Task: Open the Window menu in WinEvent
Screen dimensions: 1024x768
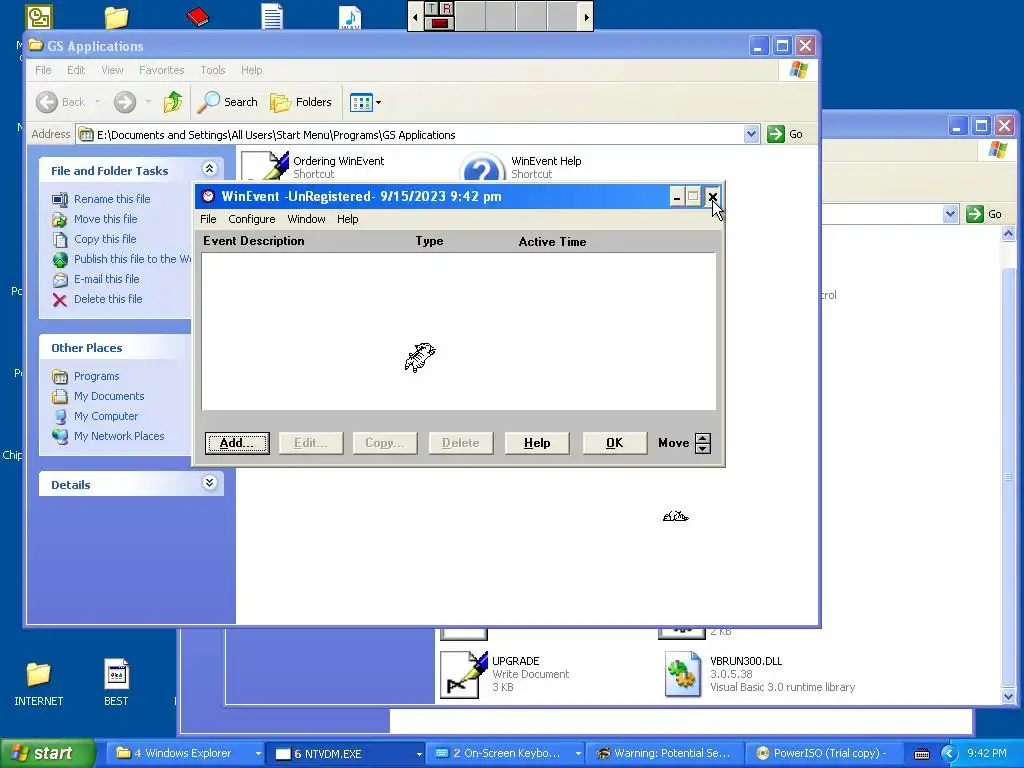Action: coord(306,219)
